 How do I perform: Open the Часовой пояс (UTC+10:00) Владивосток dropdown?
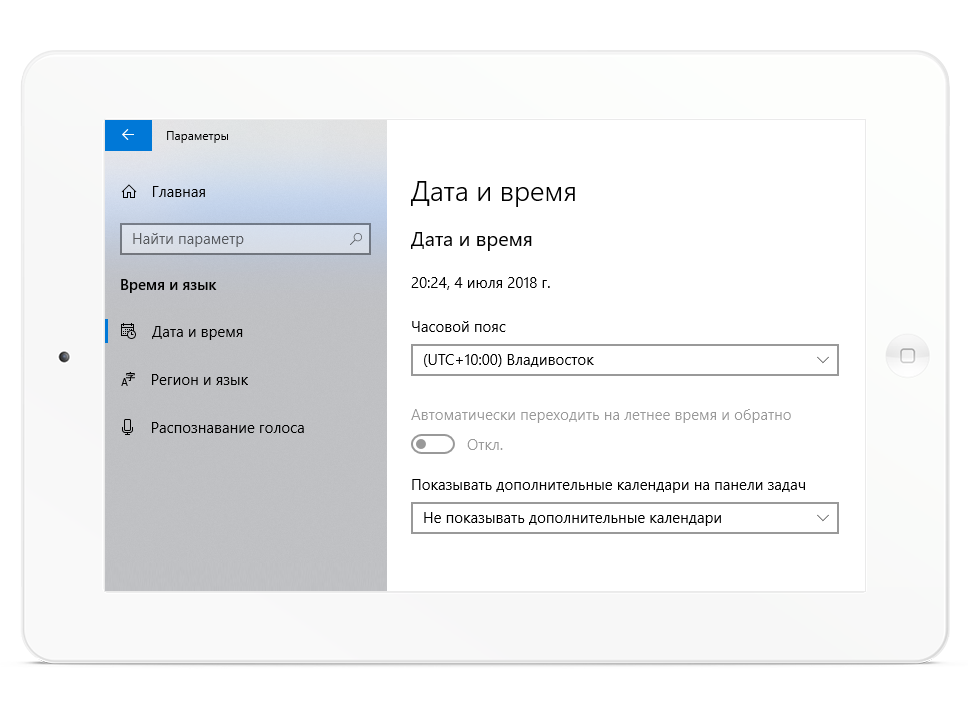click(x=610, y=360)
